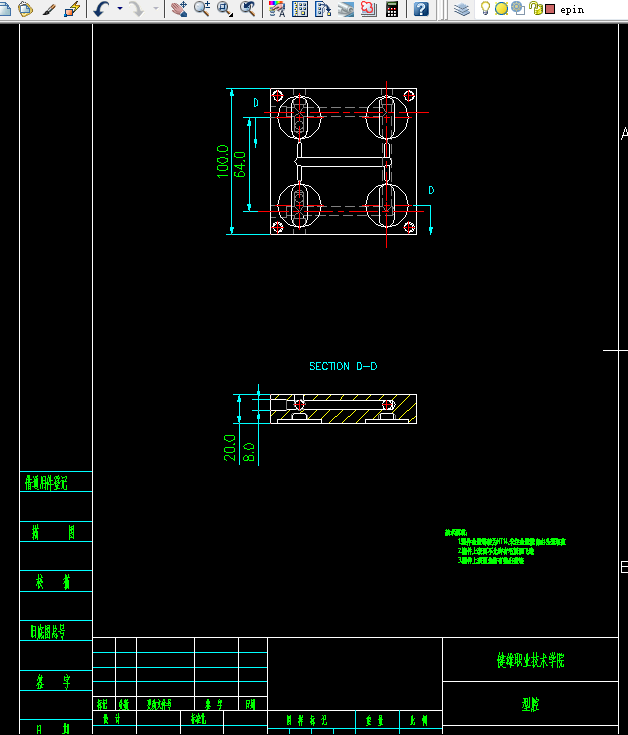This screenshot has height=735, width=628.
Task: Click the red layer color swatch
Action: [x=550, y=9]
